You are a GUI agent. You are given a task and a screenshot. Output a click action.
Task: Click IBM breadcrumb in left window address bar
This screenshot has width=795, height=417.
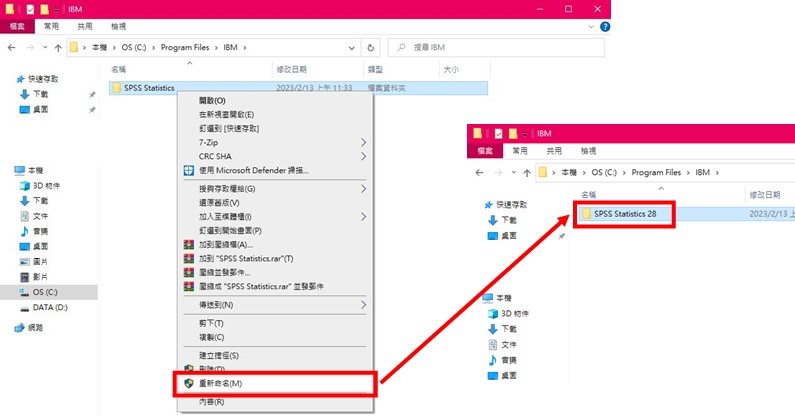(x=230, y=47)
